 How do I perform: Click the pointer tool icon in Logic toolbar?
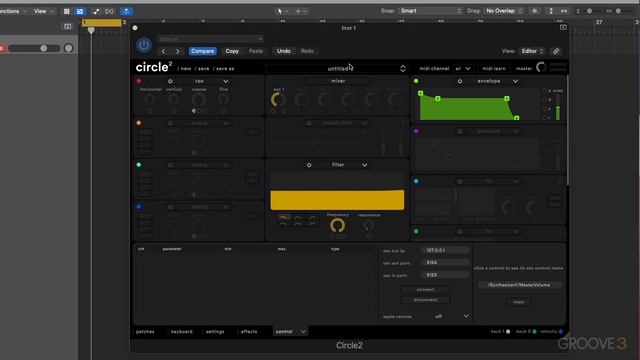tap(282, 11)
